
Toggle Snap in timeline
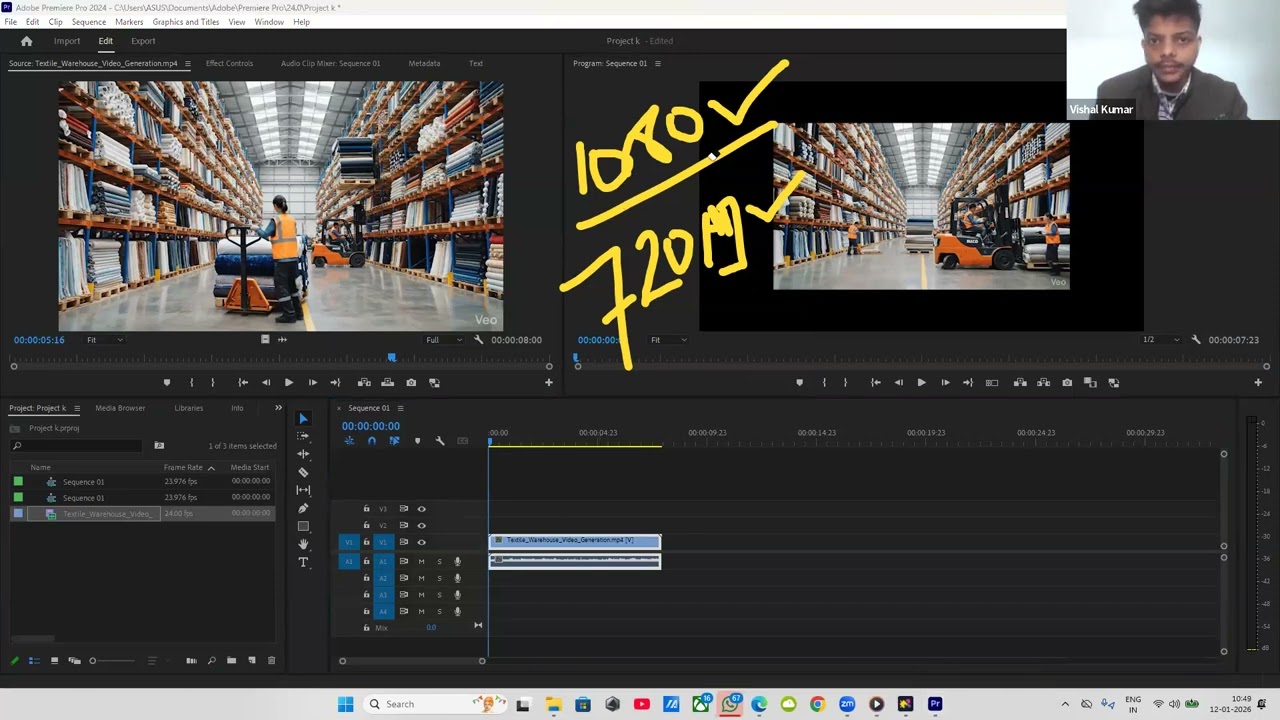[x=371, y=441]
